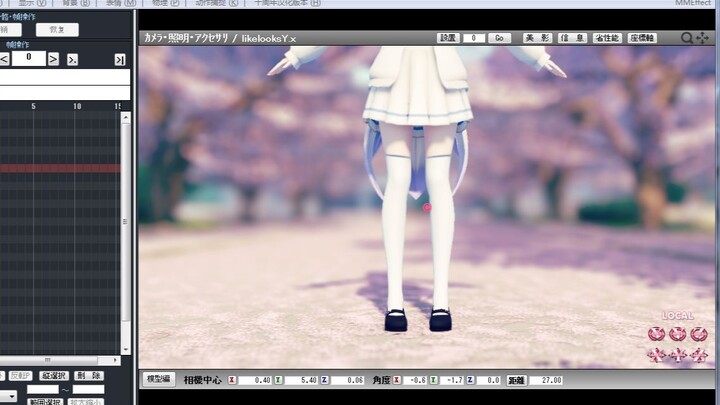The width and height of the screenshot is (720, 405).
Task: Click frame marker 10 on the timeline ruler
Action: point(77,106)
